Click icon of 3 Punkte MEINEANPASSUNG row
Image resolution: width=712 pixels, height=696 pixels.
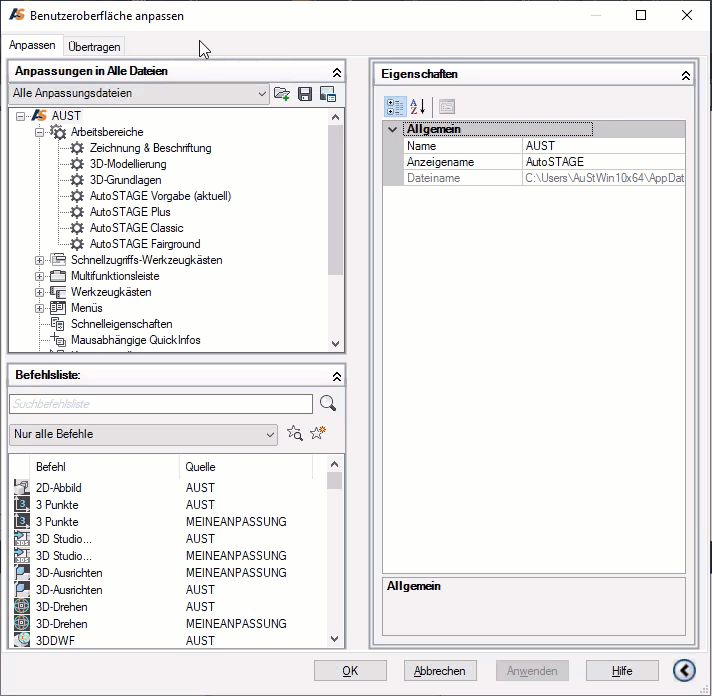pyautogui.click(x=21, y=521)
